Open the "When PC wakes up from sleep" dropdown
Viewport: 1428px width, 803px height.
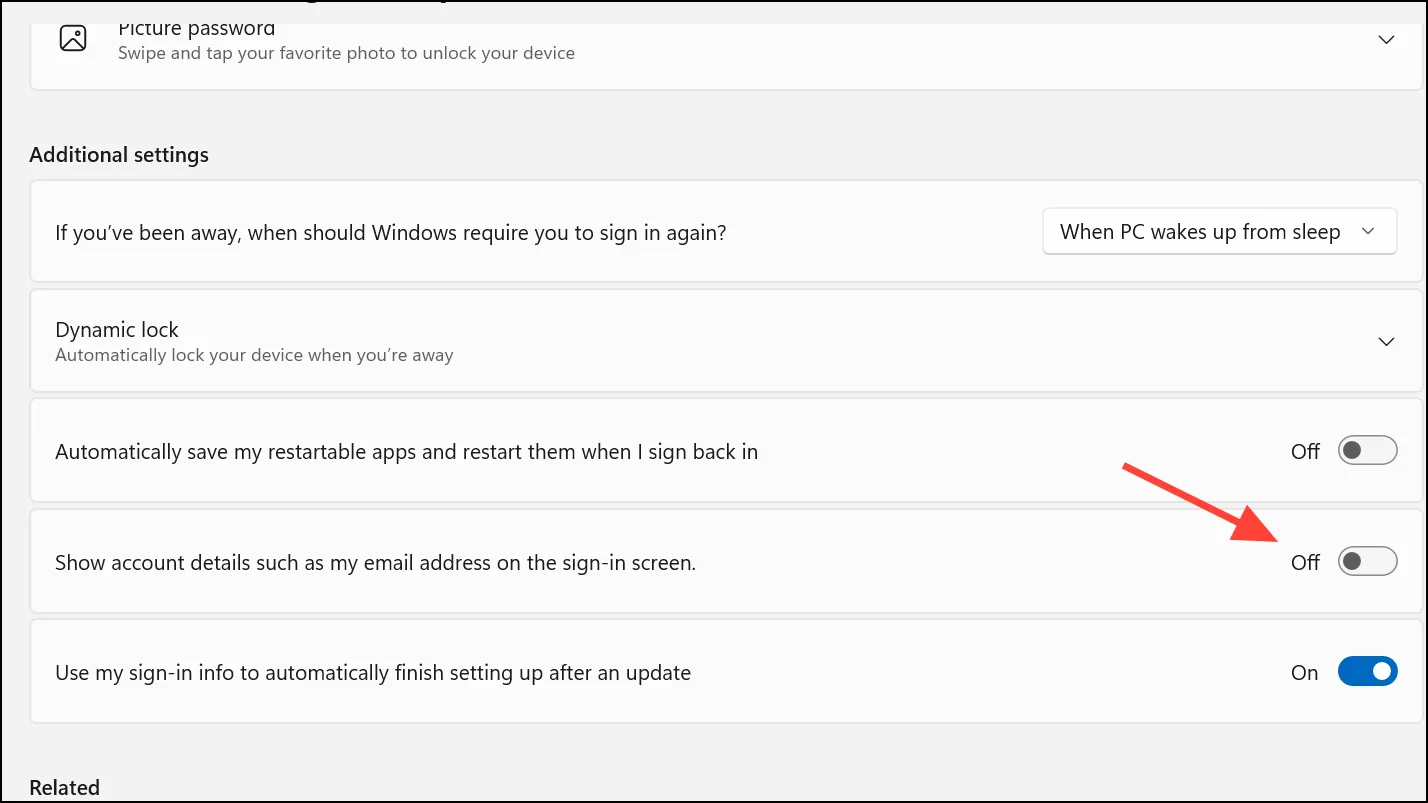[1219, 232]
